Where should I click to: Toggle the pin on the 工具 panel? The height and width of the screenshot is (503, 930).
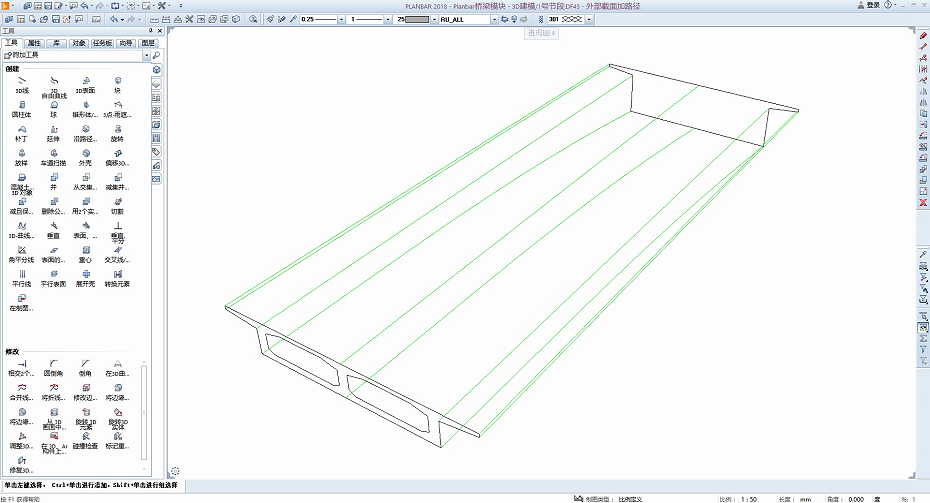click(151, 31)
